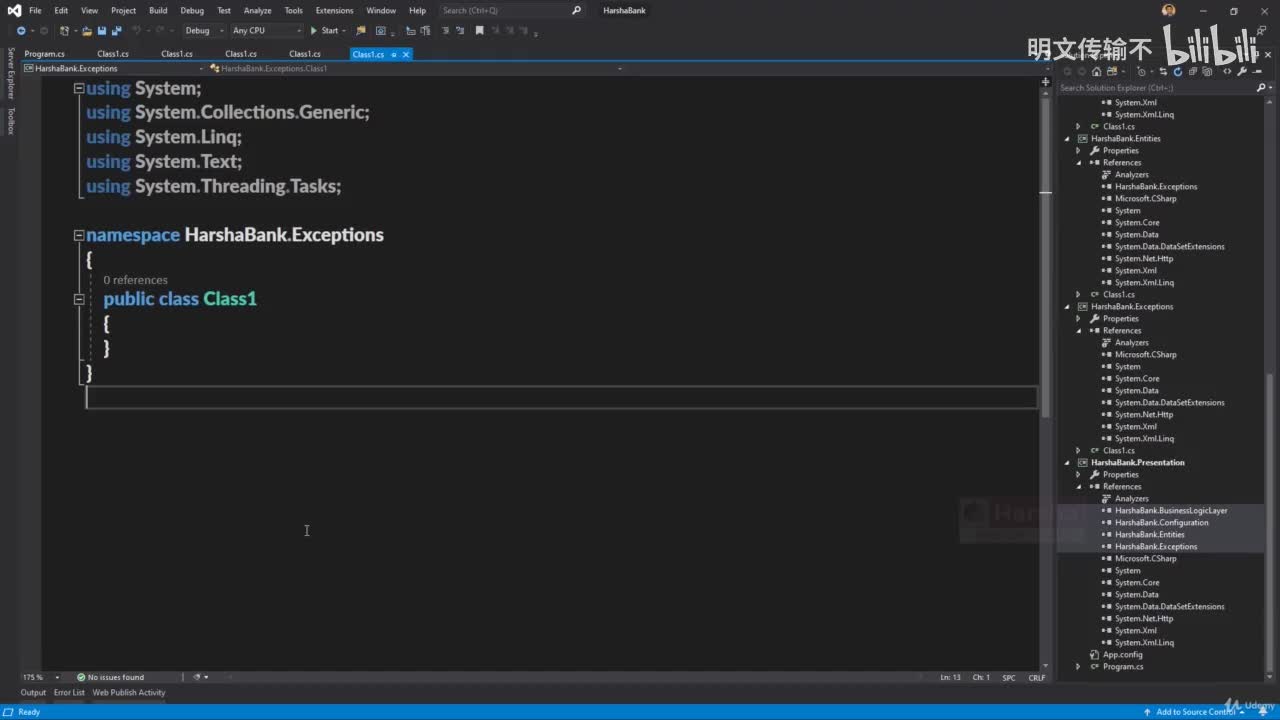
Task: Click the user account avatar icon
Action: [1169, 10]
